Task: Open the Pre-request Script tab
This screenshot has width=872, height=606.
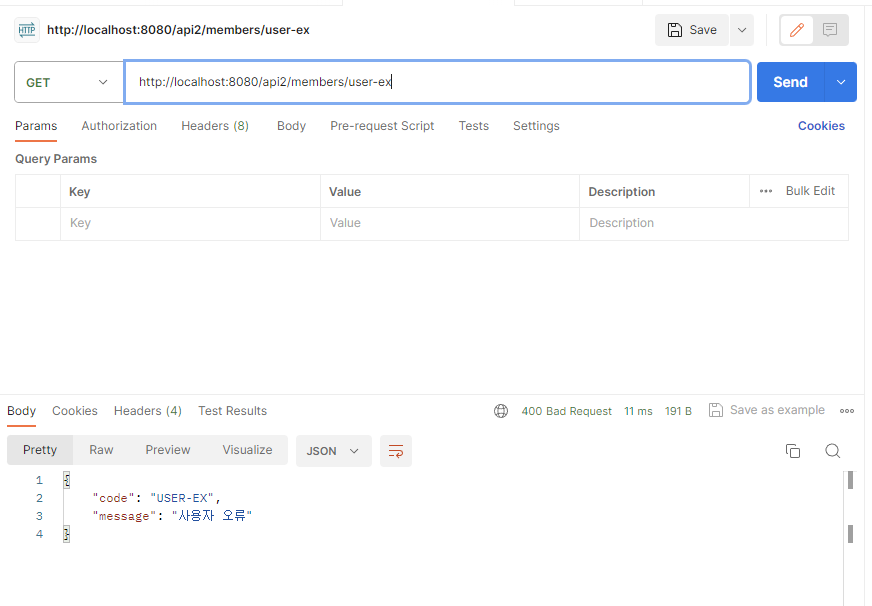Action: coord(382,126)
